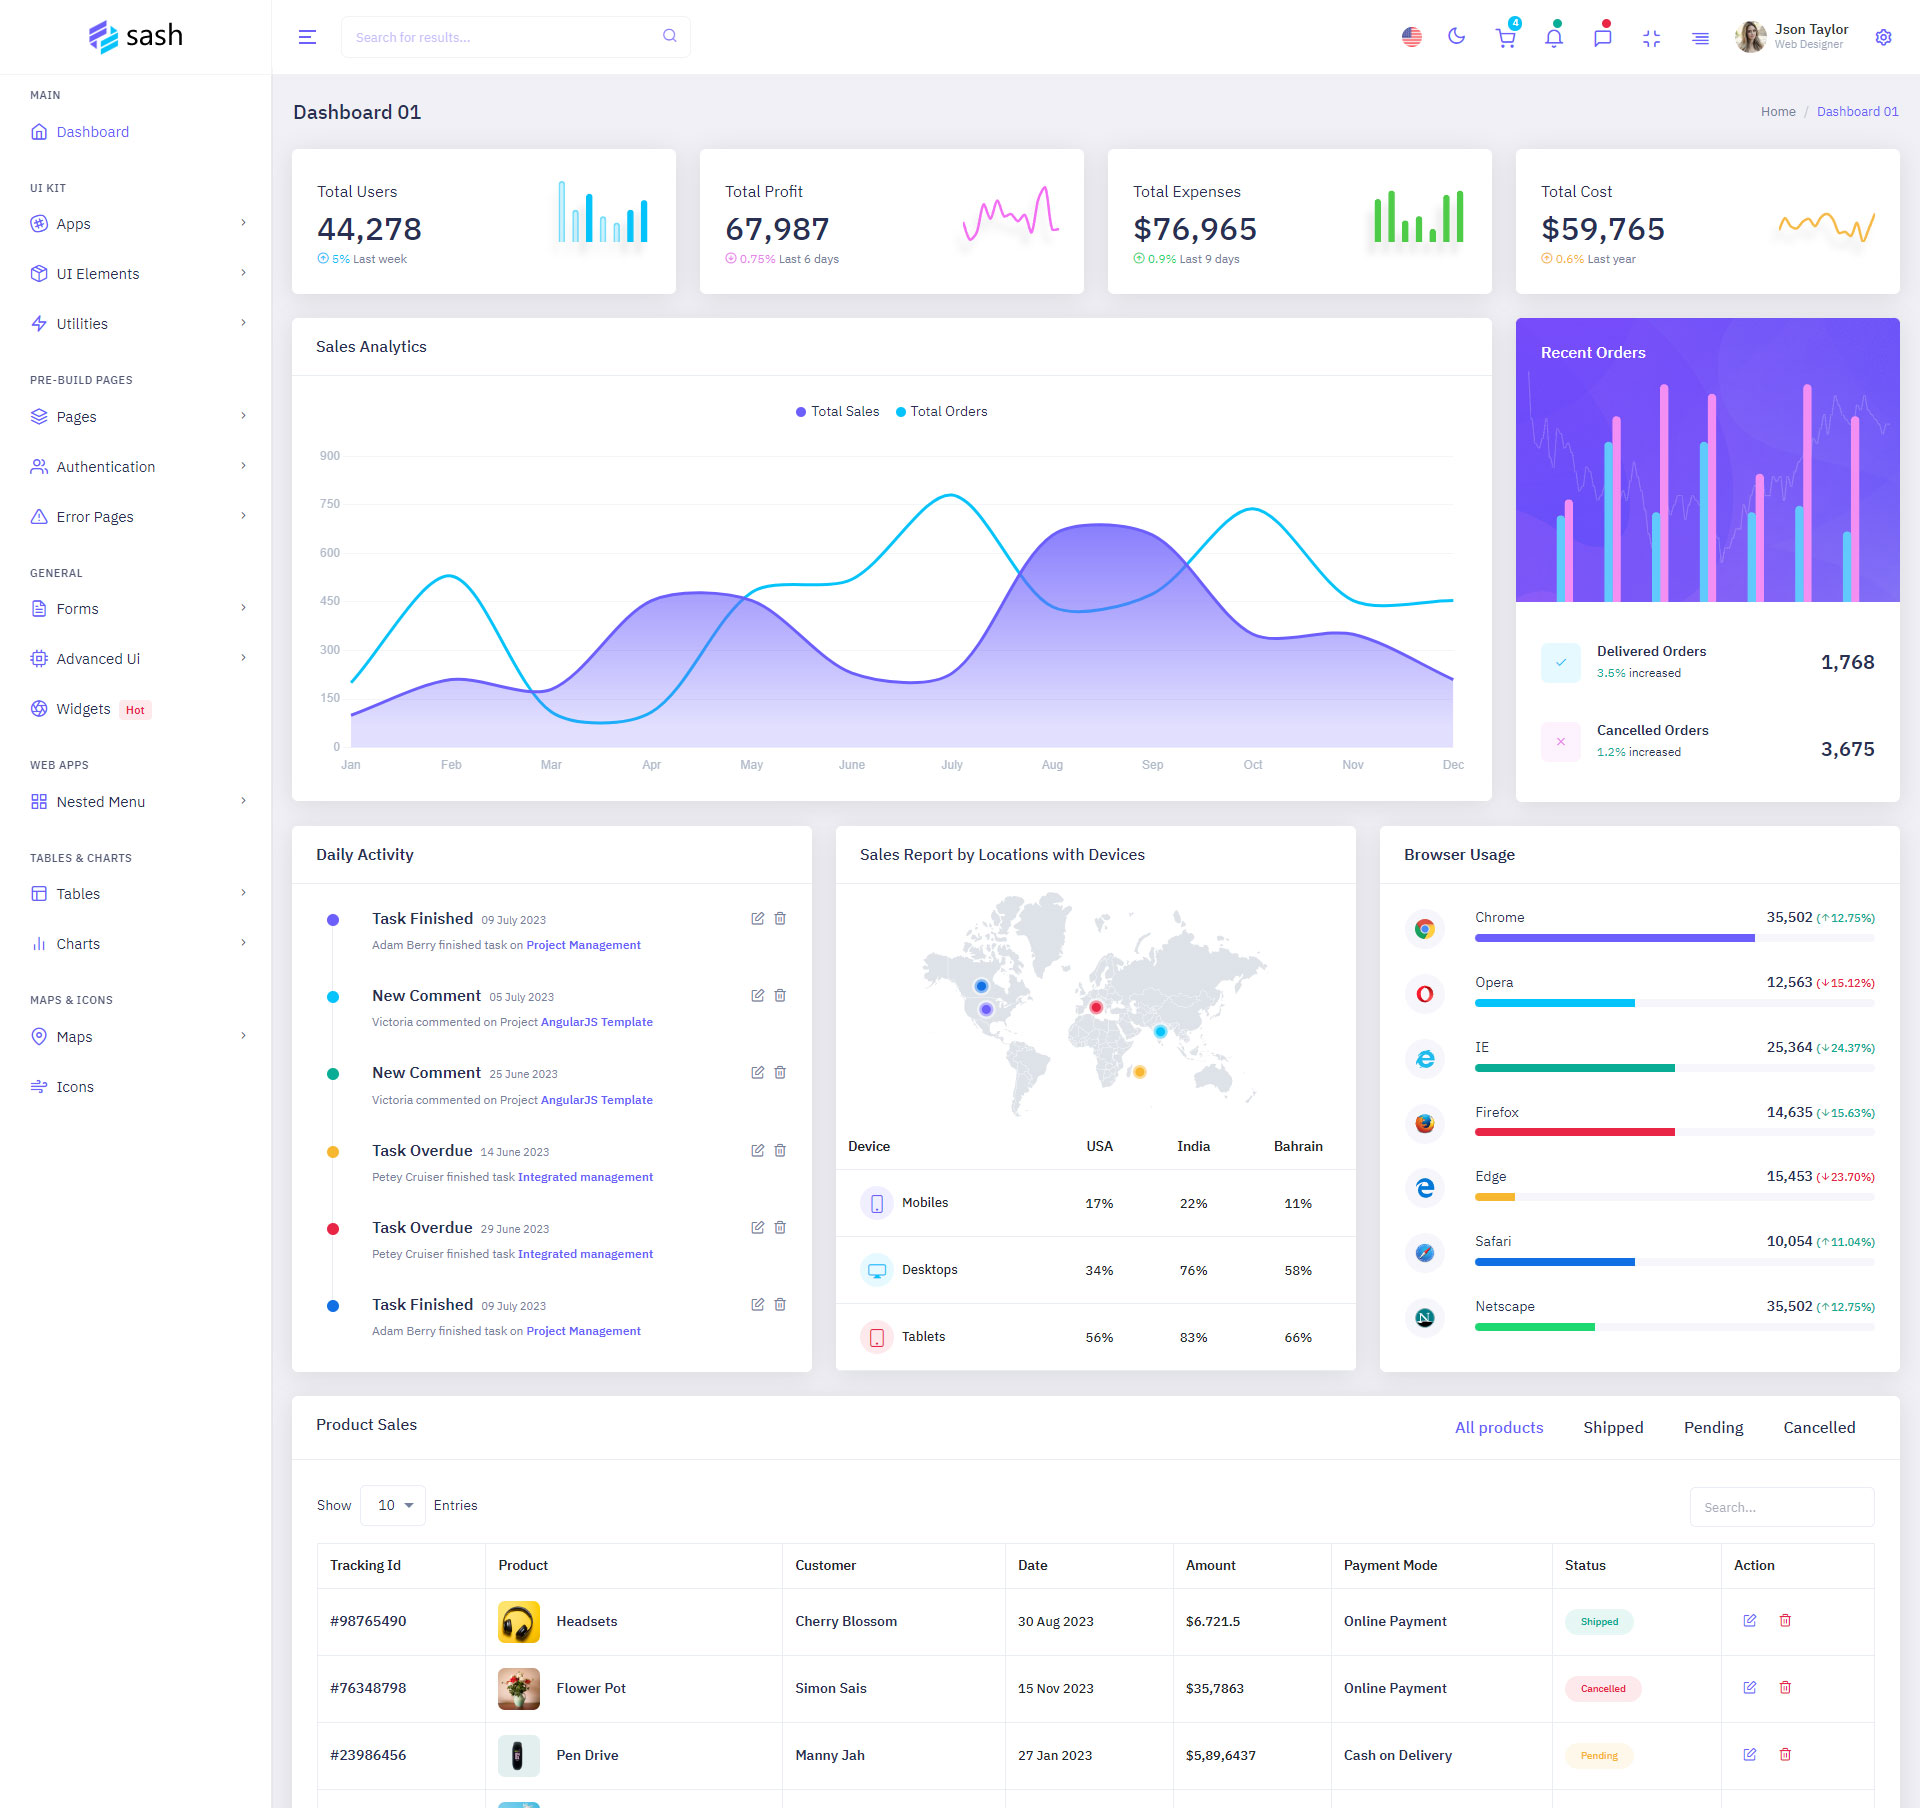The height and width of the screenshot is (1808, 1920).
Task: Click the fullscreen toggle icon
Action: tap(1651, 38)
